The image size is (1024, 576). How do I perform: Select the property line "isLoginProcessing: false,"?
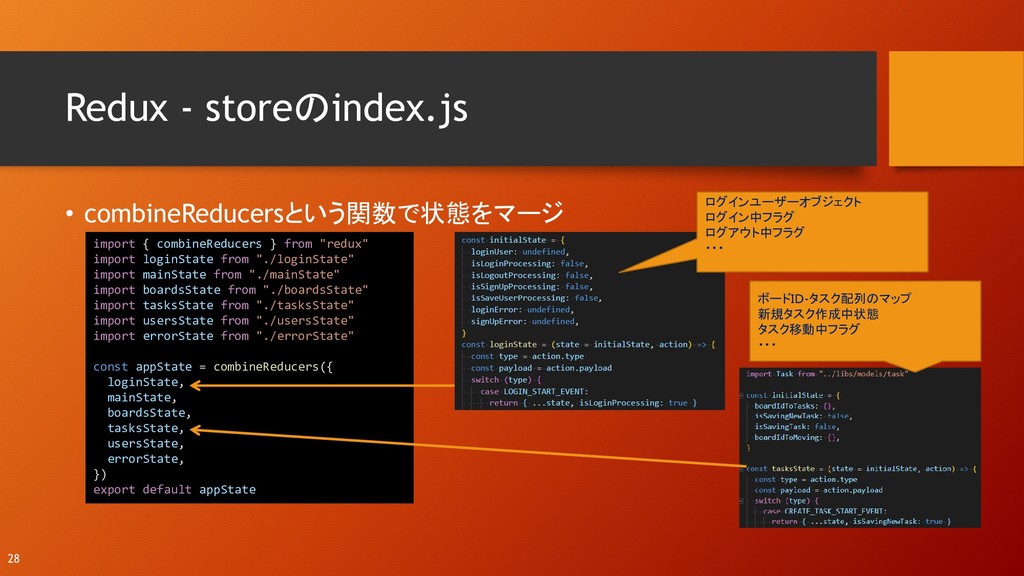[x=530, y=263]
